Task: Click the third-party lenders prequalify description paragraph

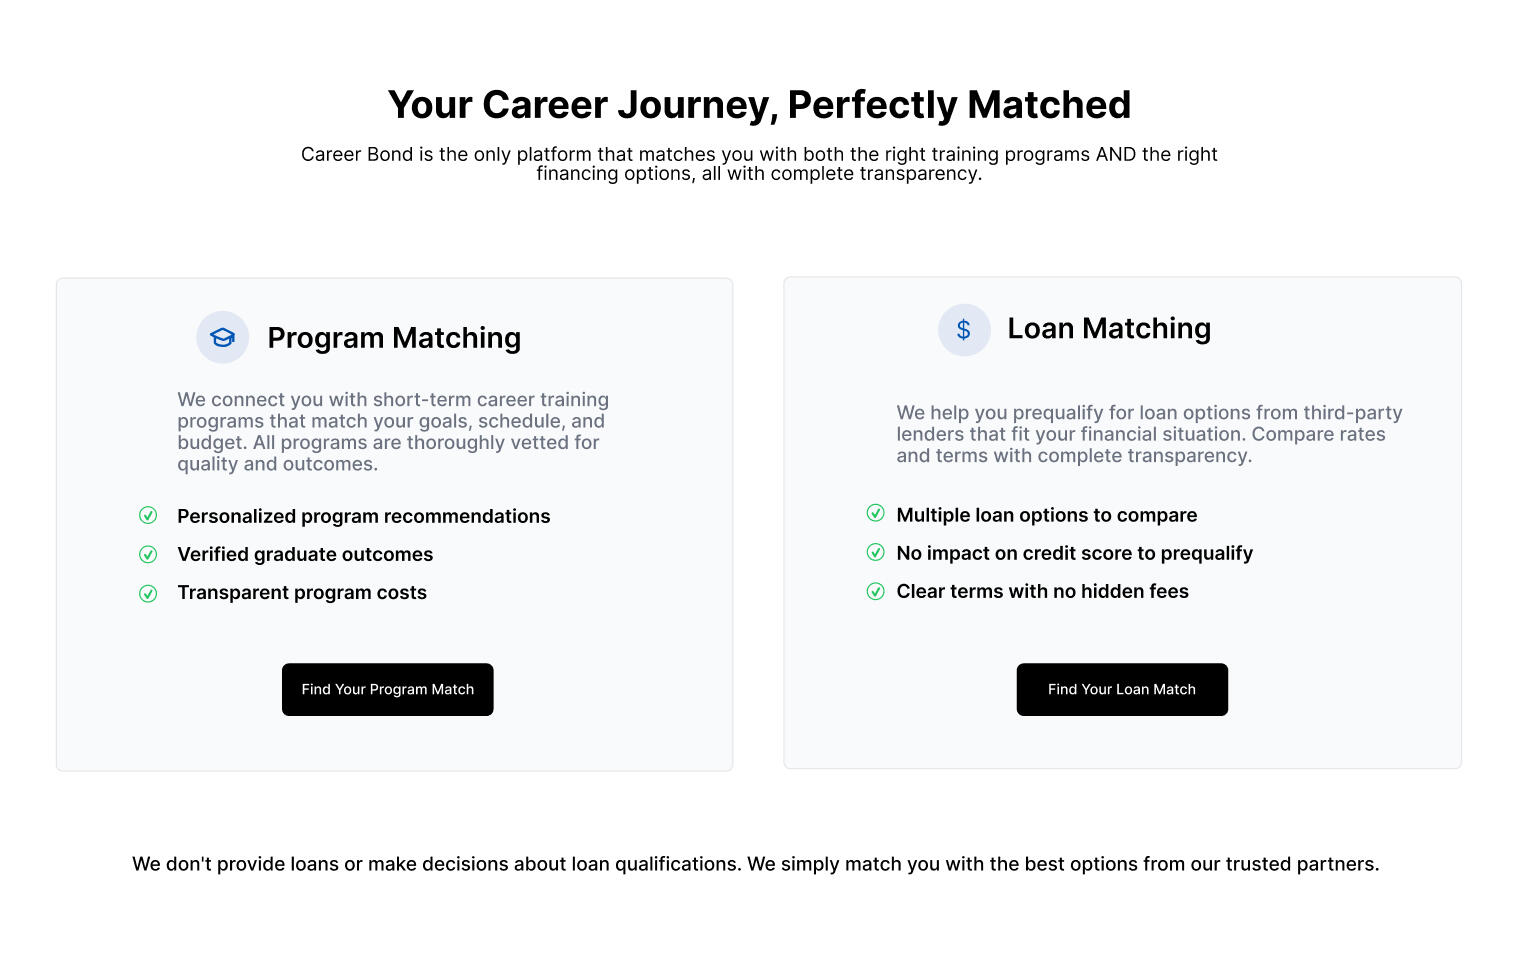Action: pyautogui.click(x=1149, y=434)
